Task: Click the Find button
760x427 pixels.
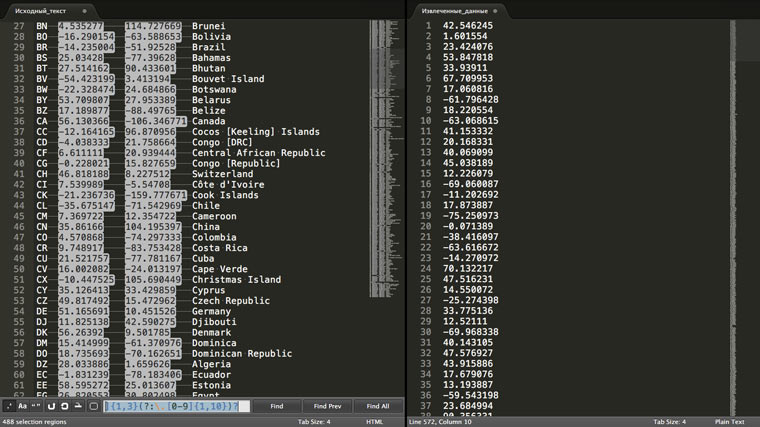Action: (277, 406)
